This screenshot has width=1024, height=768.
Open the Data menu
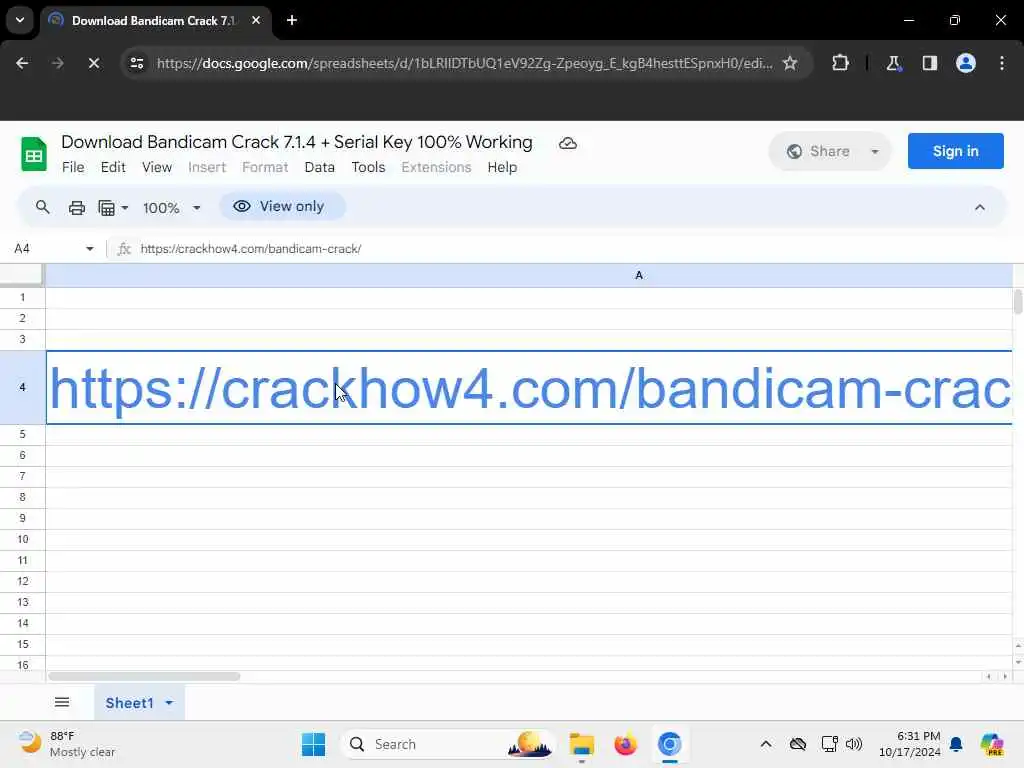click(x=319, y=167)
